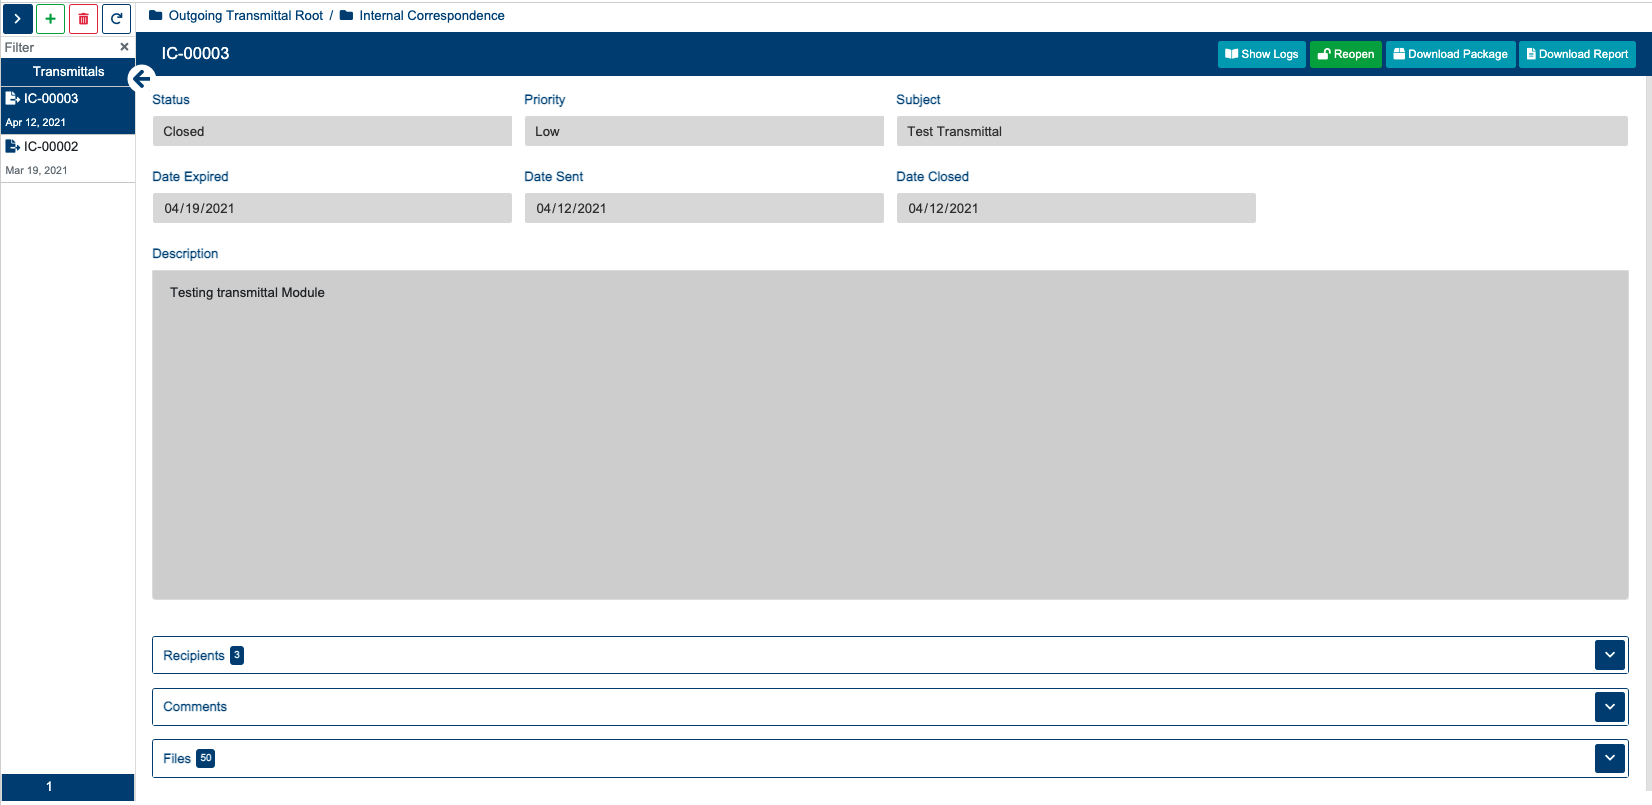
Task: Click inside the Filter input field
Action: (58, 47)
